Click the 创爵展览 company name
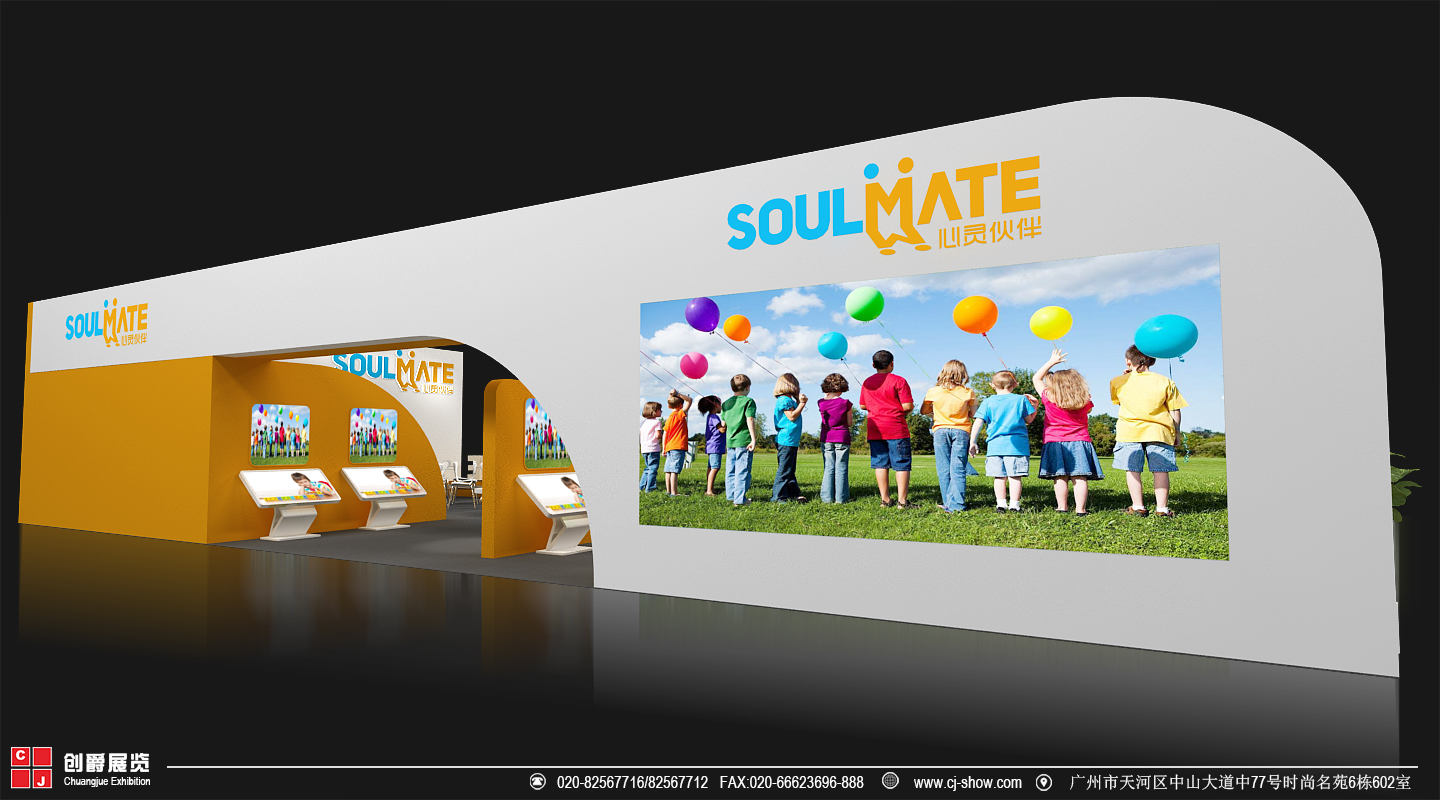Image resolution: width=1440 pixels, height=800 pixels. [106, 763]
